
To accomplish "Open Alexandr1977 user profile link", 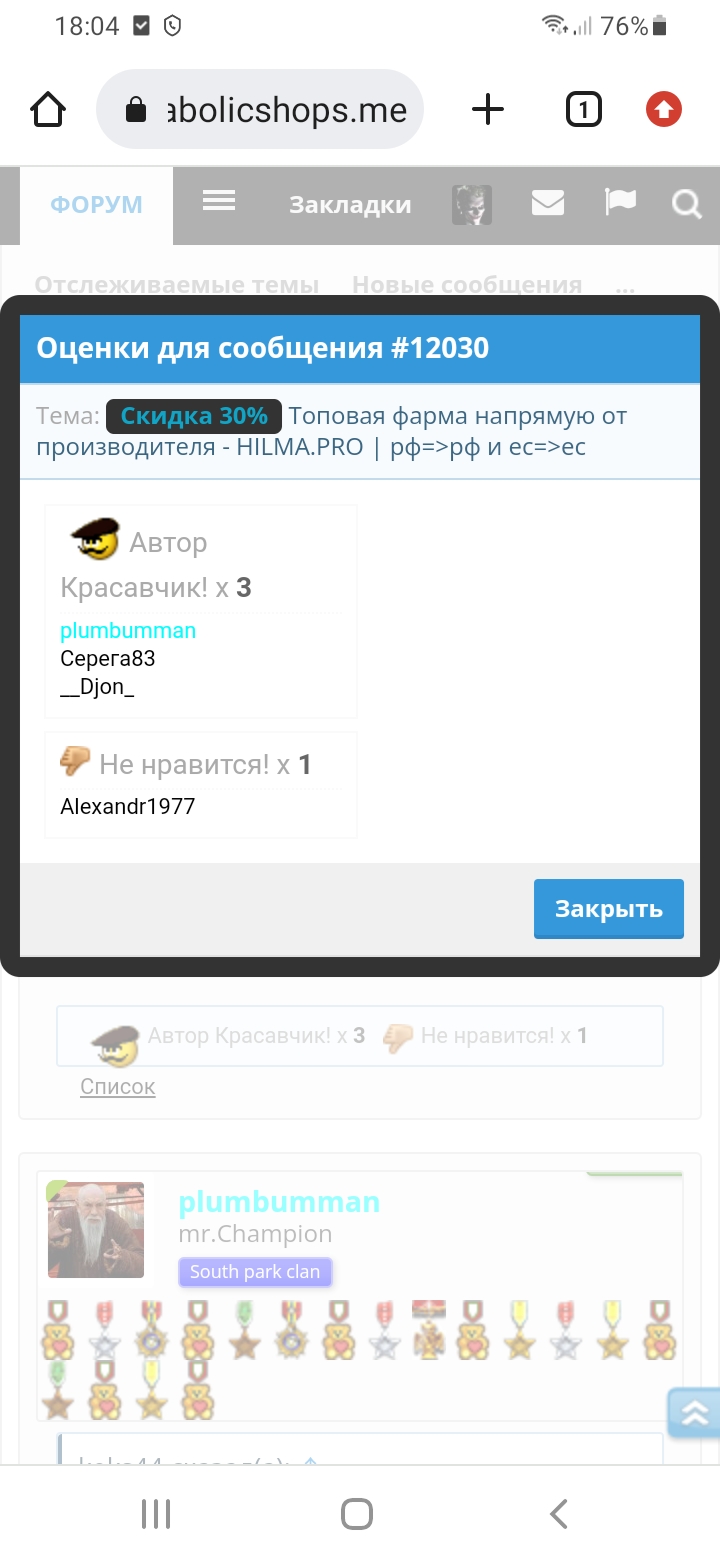I will click(x=128, y=806).
